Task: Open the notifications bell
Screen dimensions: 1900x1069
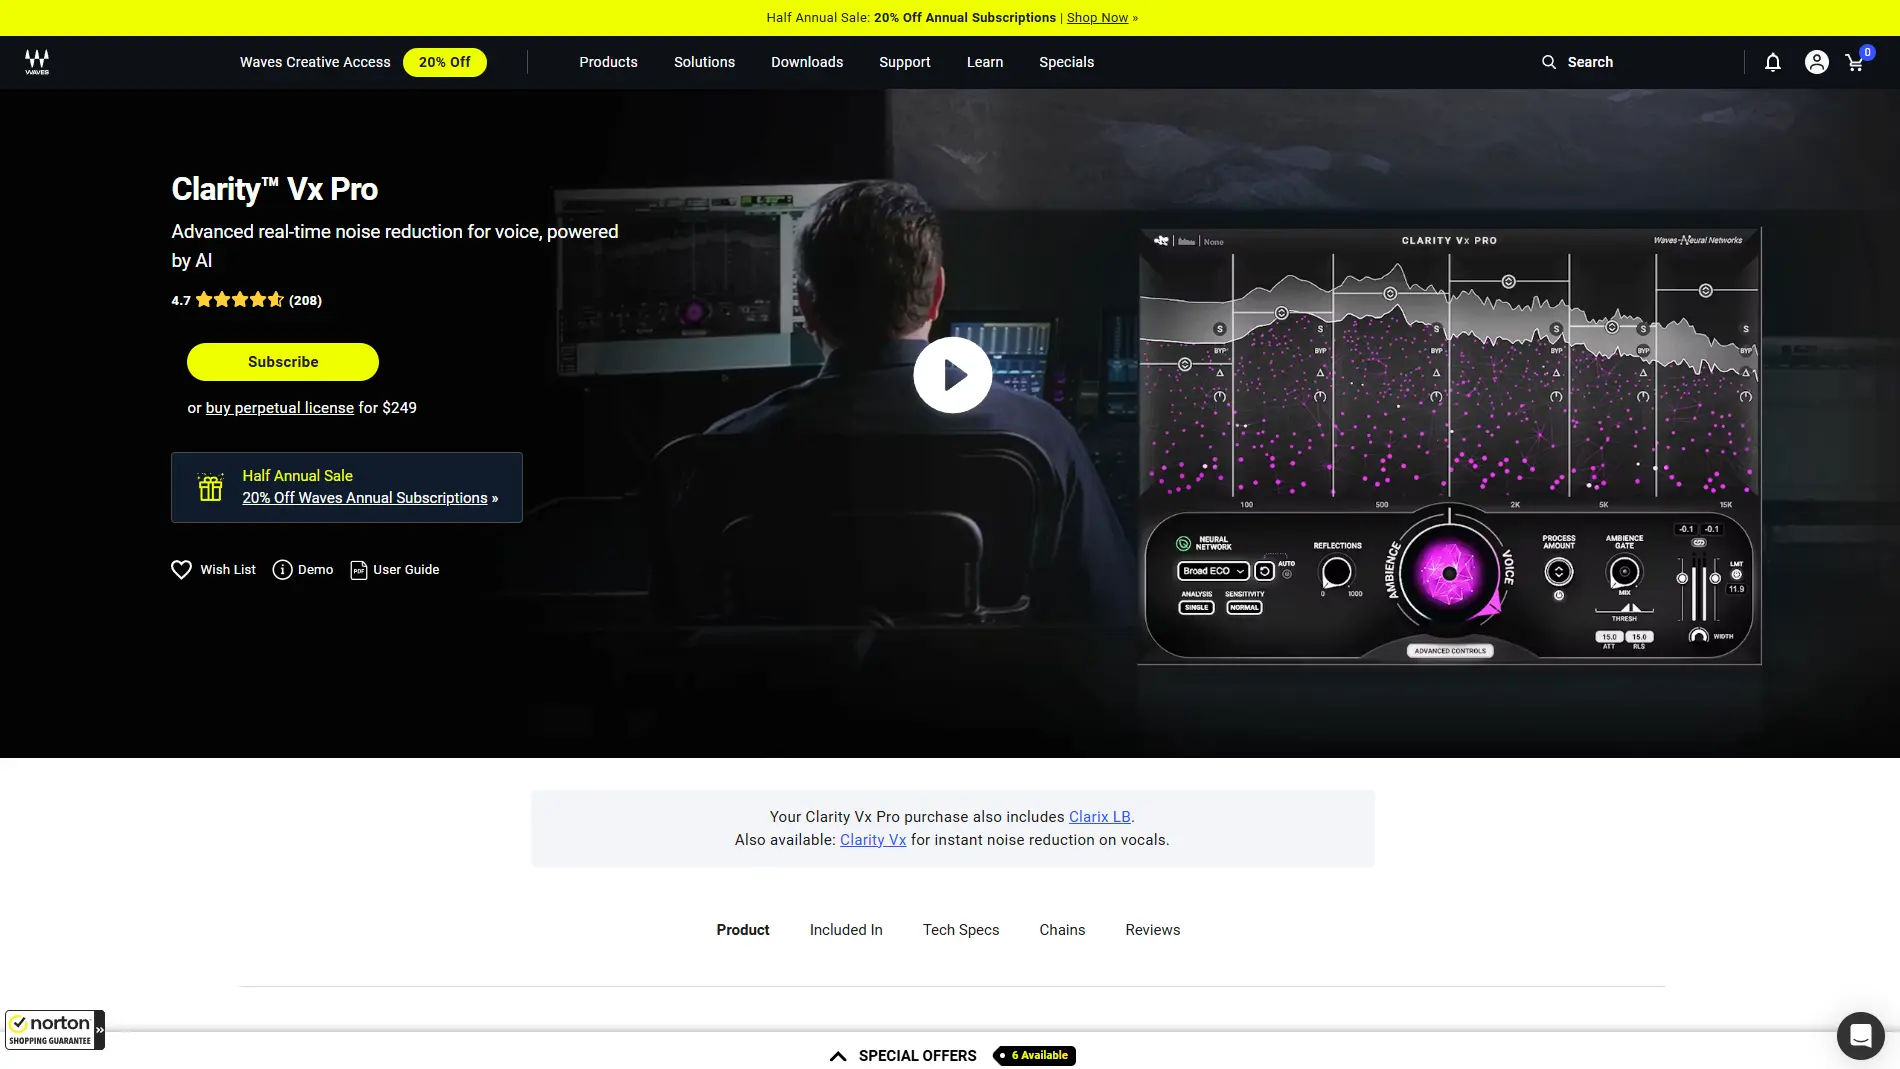Action: tap(1773, 62)
